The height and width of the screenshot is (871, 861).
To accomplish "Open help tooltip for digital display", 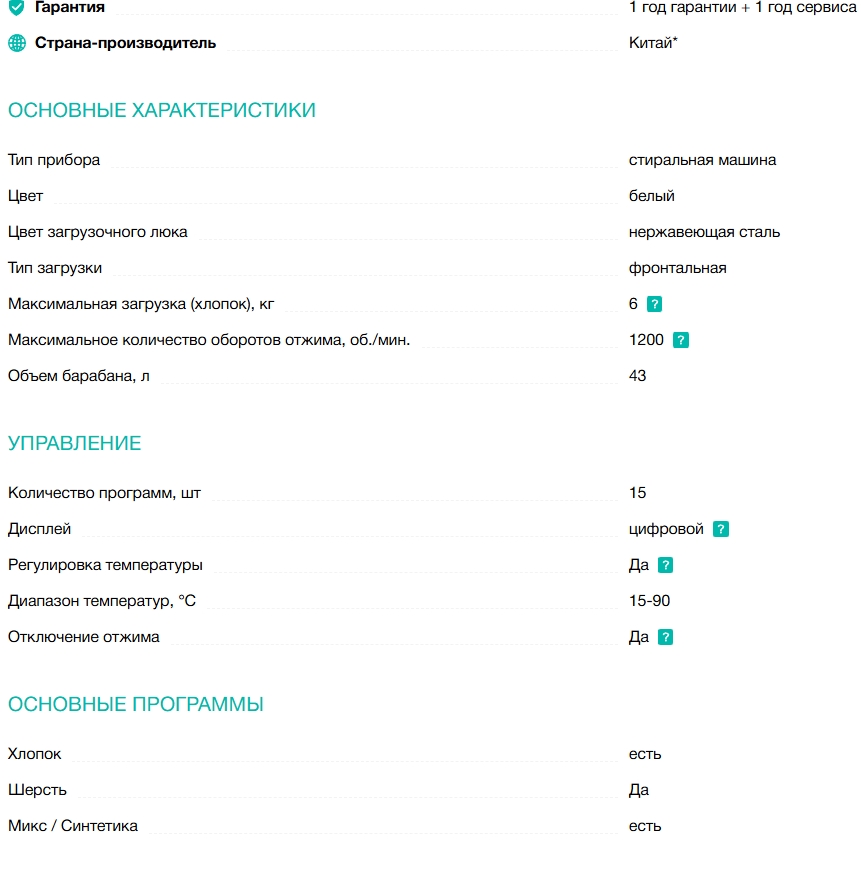I will pos(721,529).
